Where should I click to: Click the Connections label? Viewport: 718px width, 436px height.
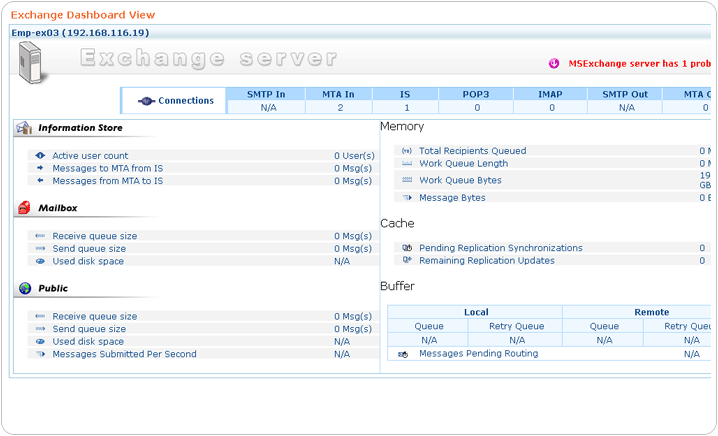(186, 101)
